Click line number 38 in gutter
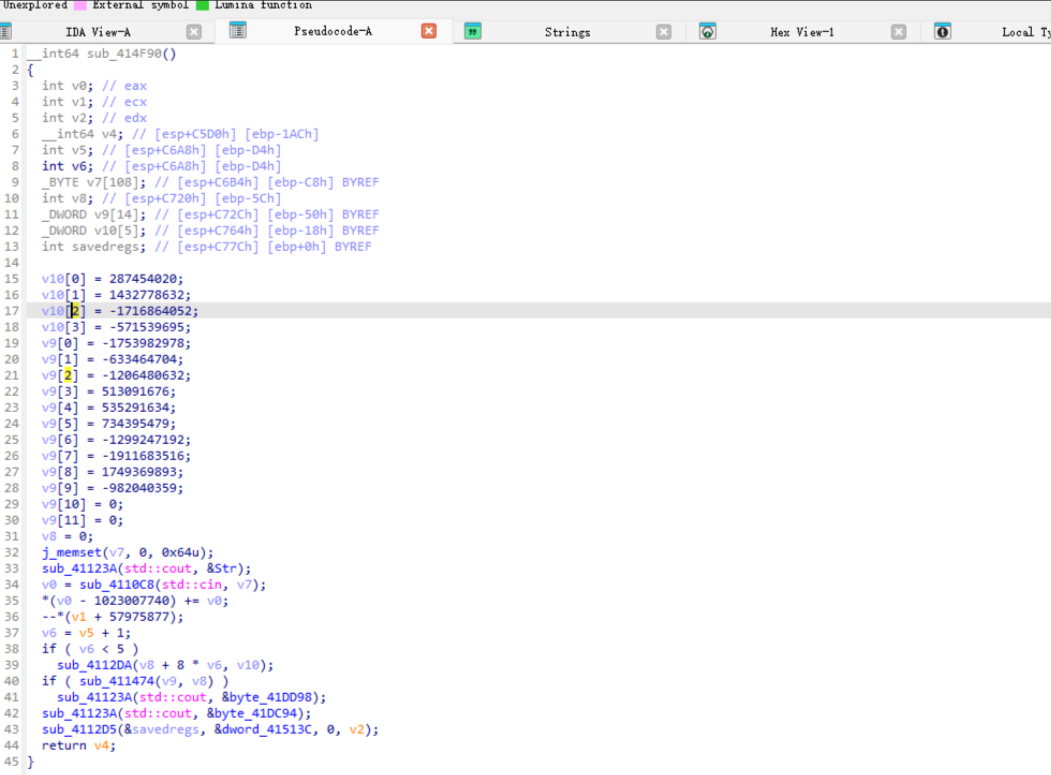This screenshot has height=775, width=1051. point(11,649)
